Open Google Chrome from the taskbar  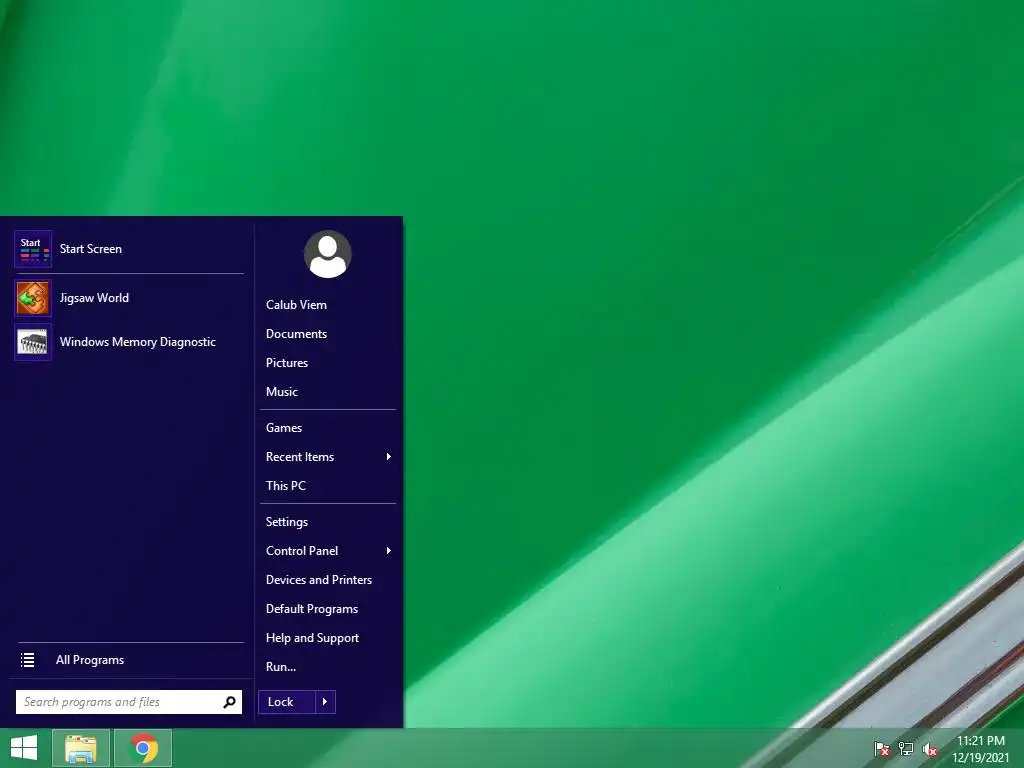click(x=143, y=748)
